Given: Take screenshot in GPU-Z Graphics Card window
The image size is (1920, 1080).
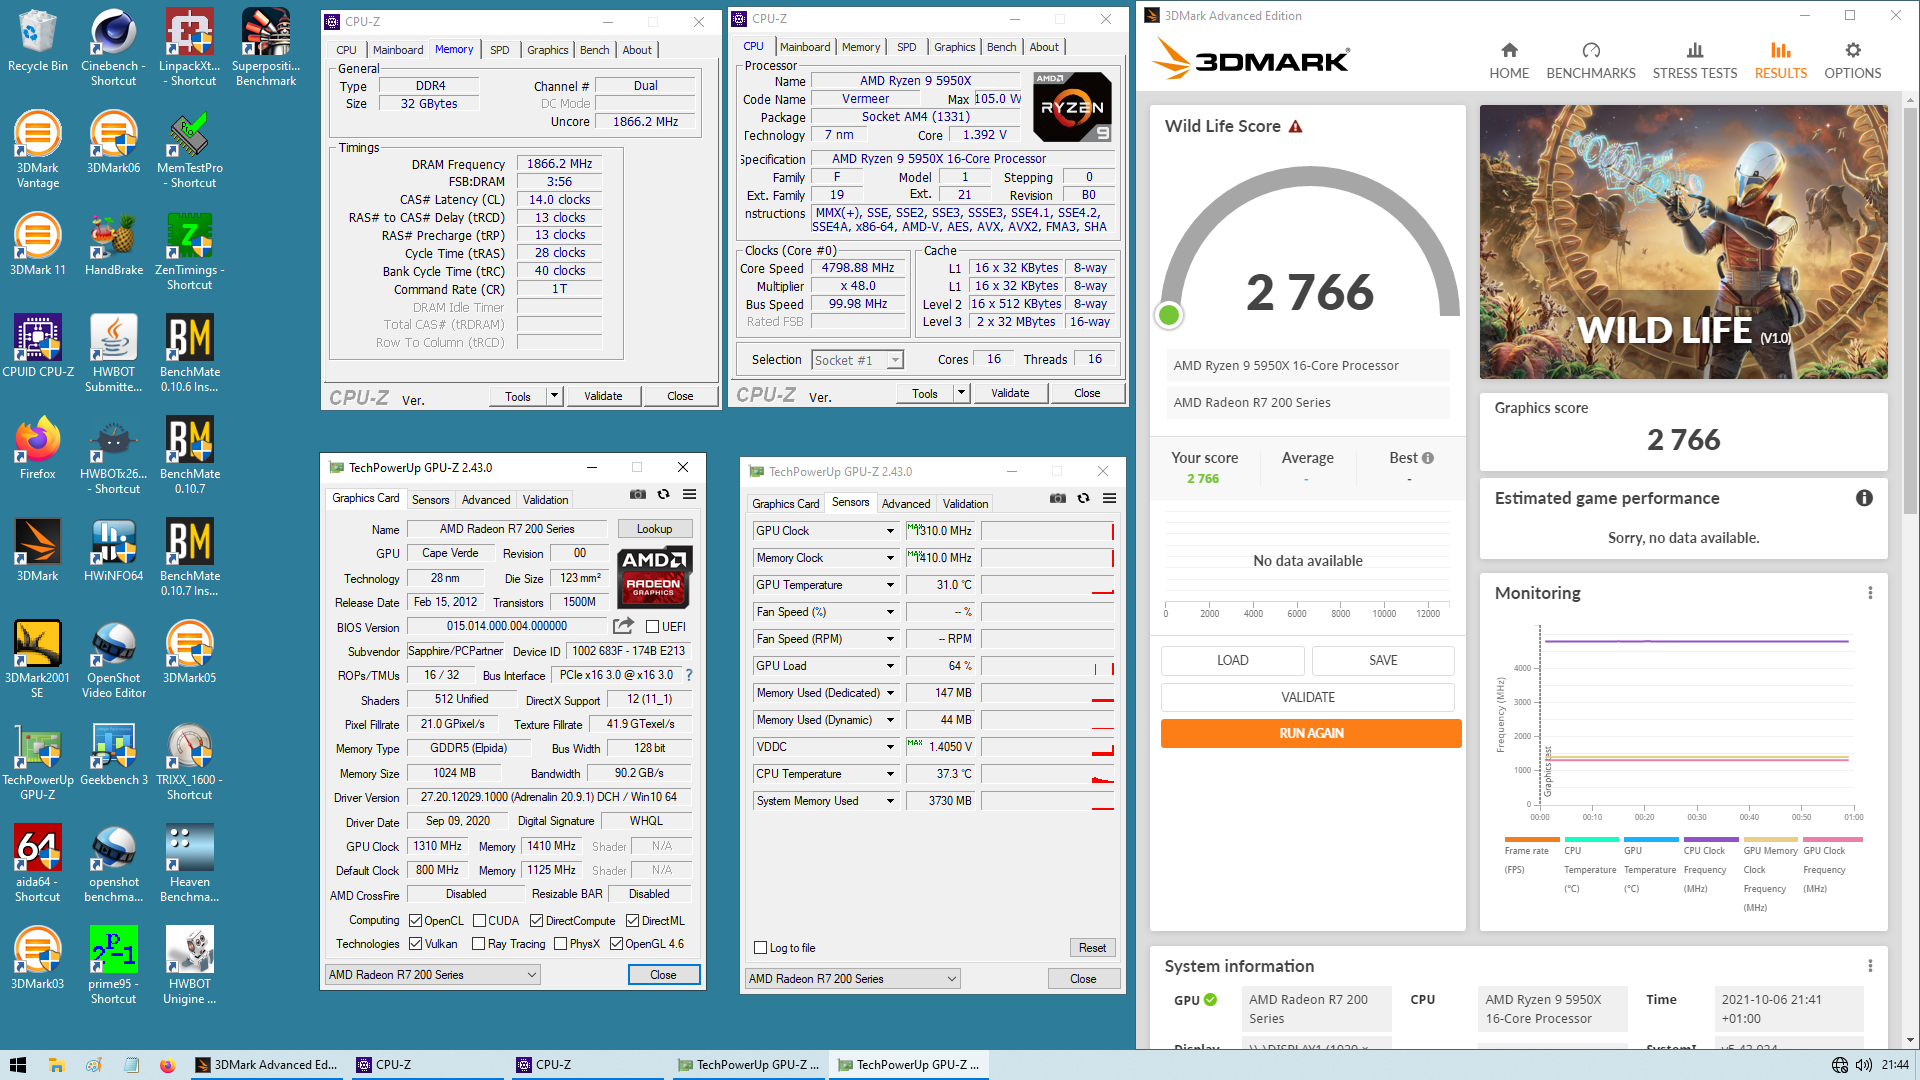Looking at the screenshot, I should [638, 494].
